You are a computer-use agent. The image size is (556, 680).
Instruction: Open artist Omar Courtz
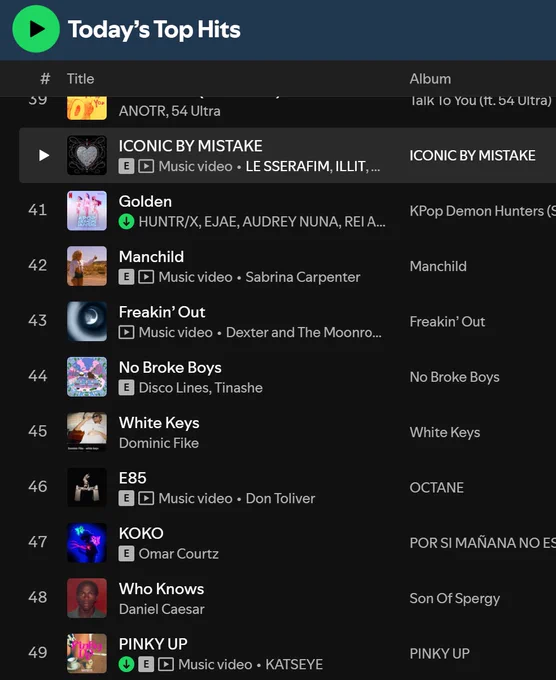(179, 554)
